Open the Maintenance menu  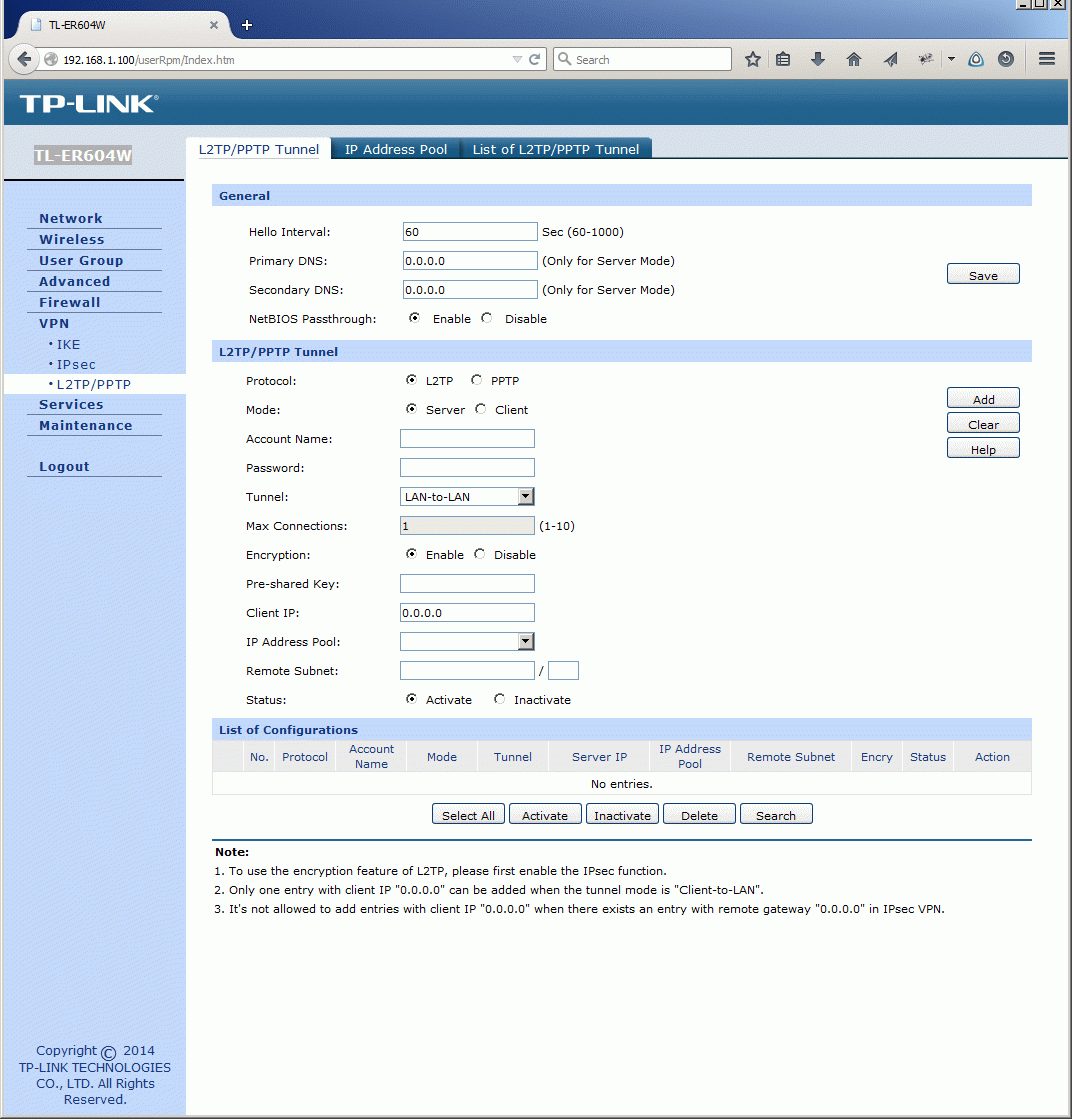coord(86,425)
